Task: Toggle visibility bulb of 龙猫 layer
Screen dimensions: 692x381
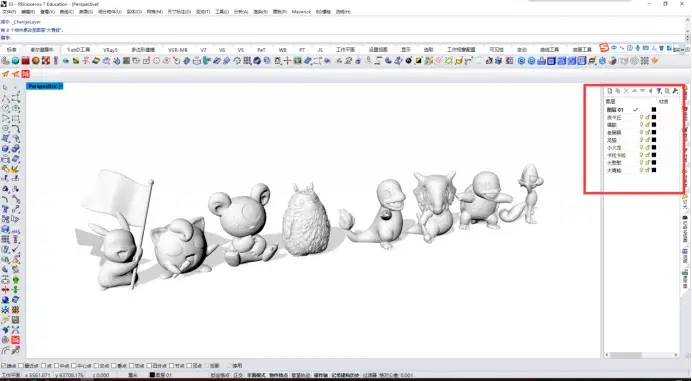Action: point(642,140)
